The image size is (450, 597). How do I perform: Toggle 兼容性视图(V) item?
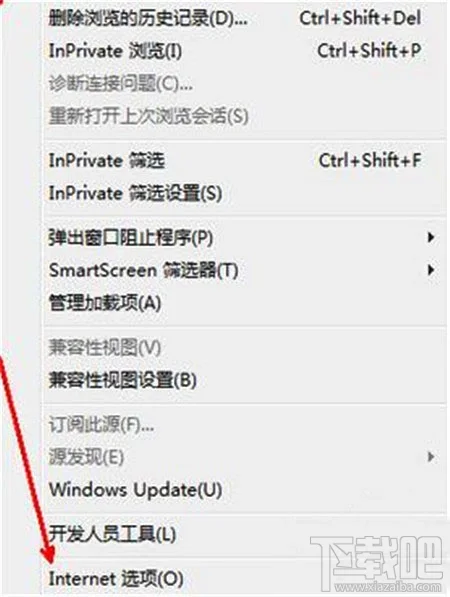click(x=244, y=348)
